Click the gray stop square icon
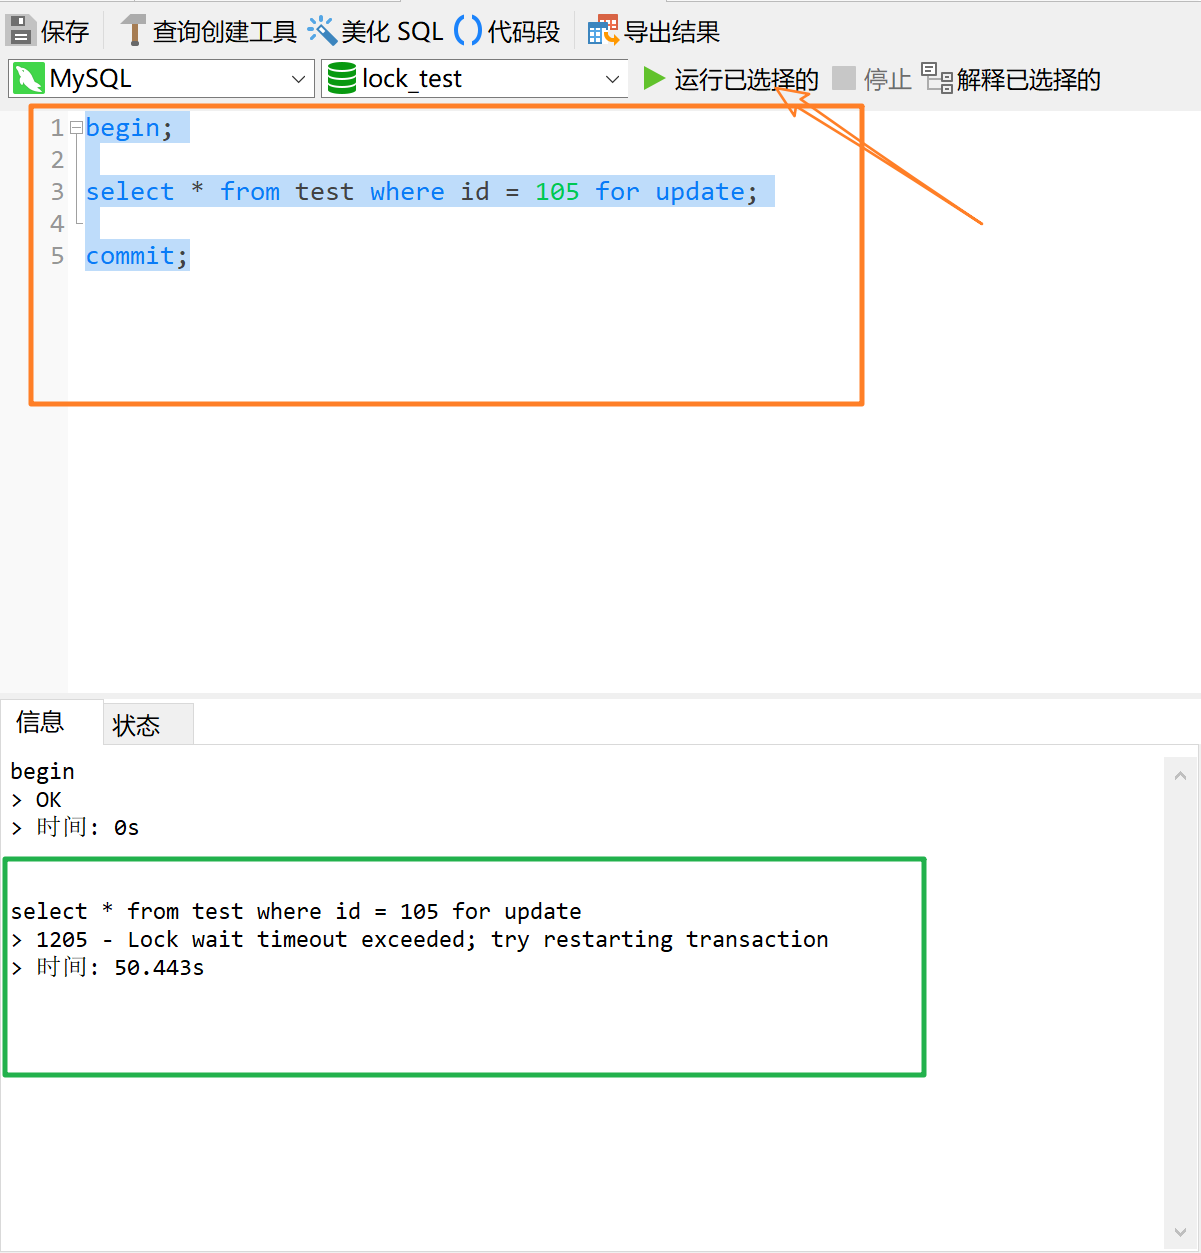This screenshot has height=1253, width=1201. click(x=844, y=78)
